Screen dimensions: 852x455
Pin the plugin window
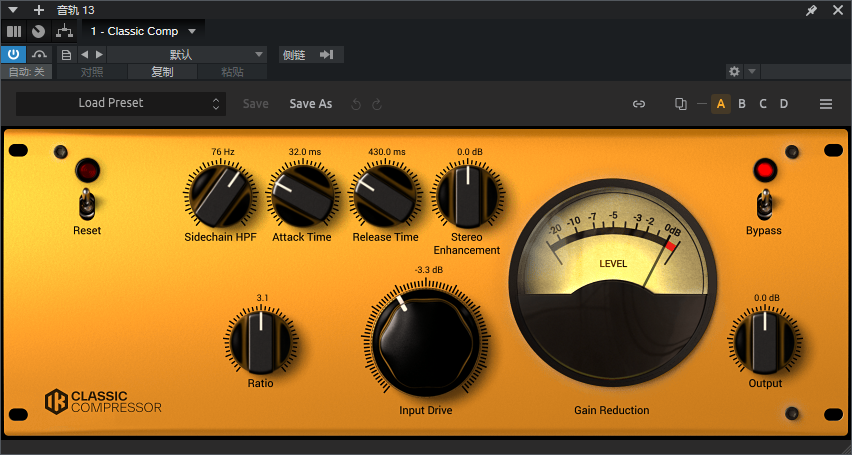click(811, 10)
